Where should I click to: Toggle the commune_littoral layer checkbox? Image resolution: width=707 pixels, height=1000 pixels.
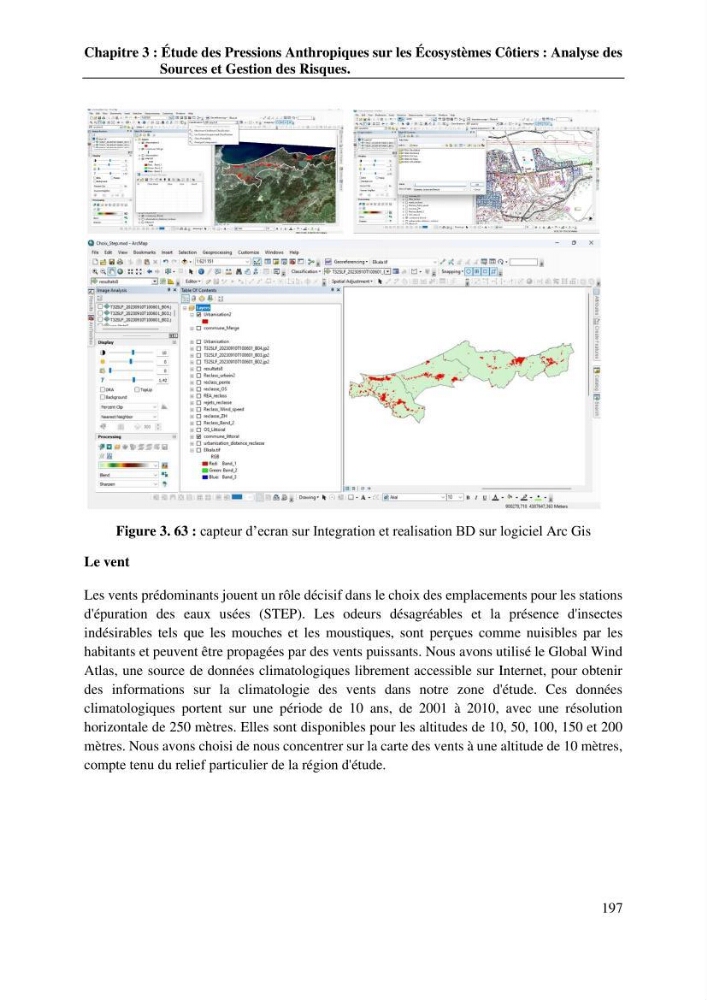pyautogui.click(x=198, y=437)
